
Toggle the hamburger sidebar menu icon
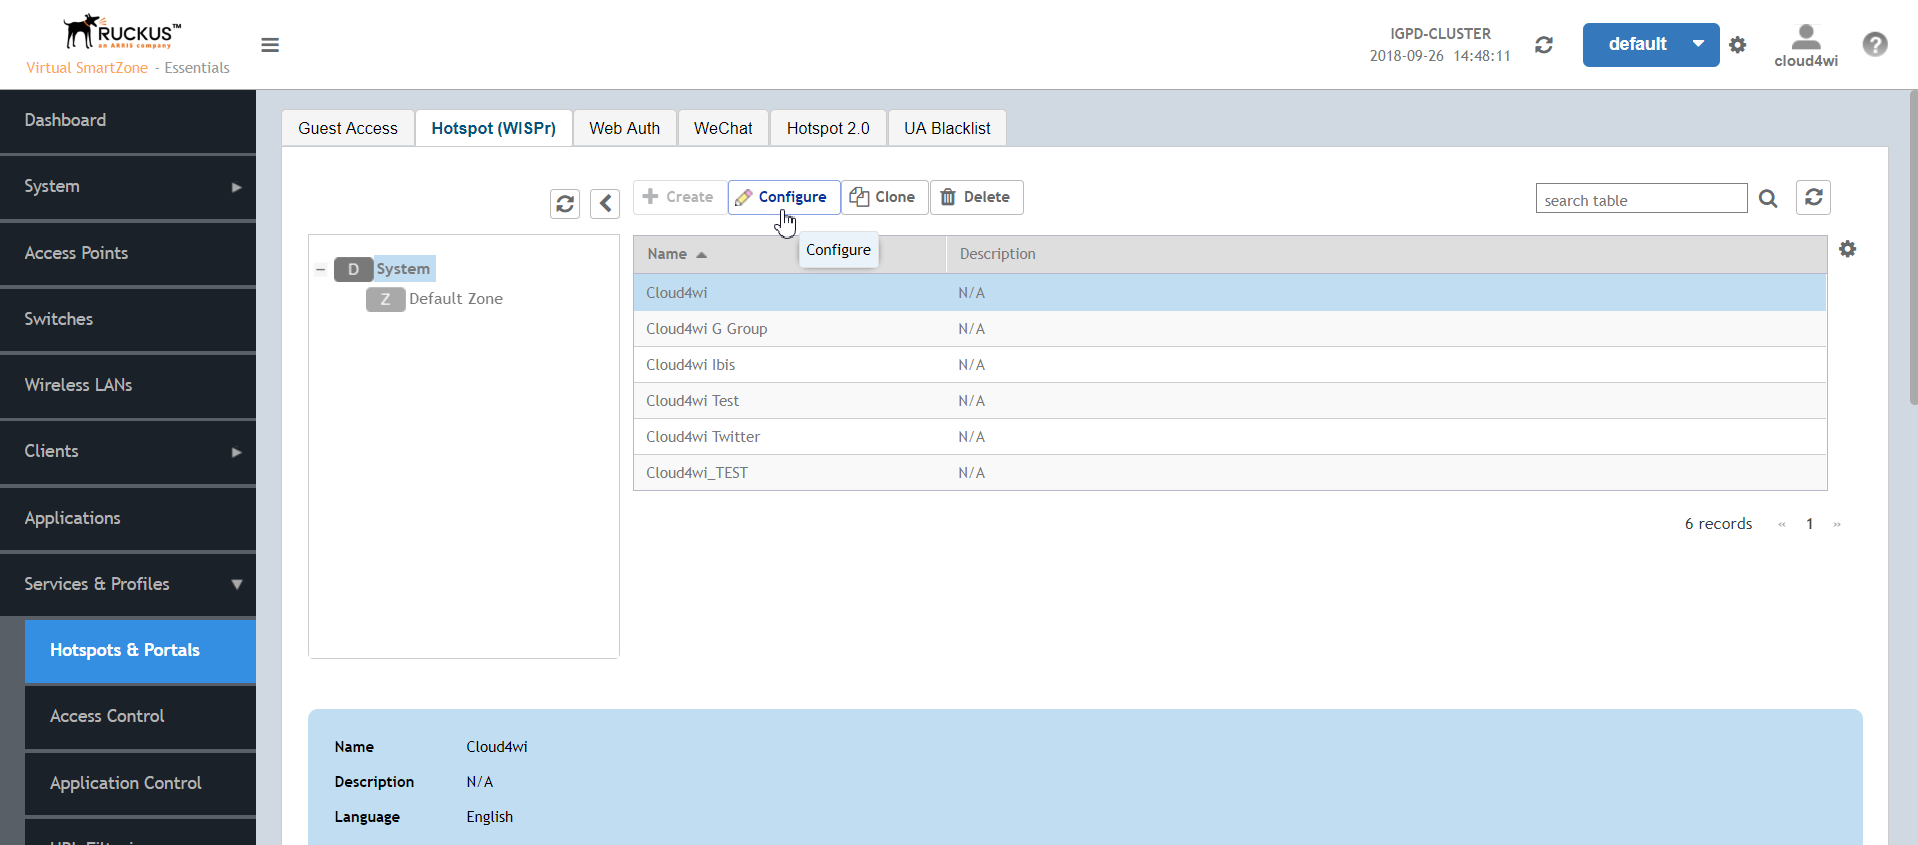click(270, 45)
